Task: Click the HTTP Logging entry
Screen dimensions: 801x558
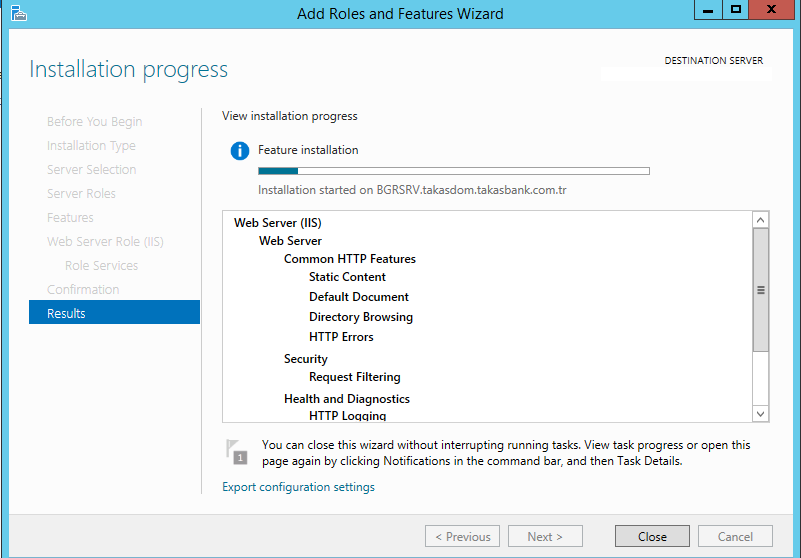Action: coord(347,415)
